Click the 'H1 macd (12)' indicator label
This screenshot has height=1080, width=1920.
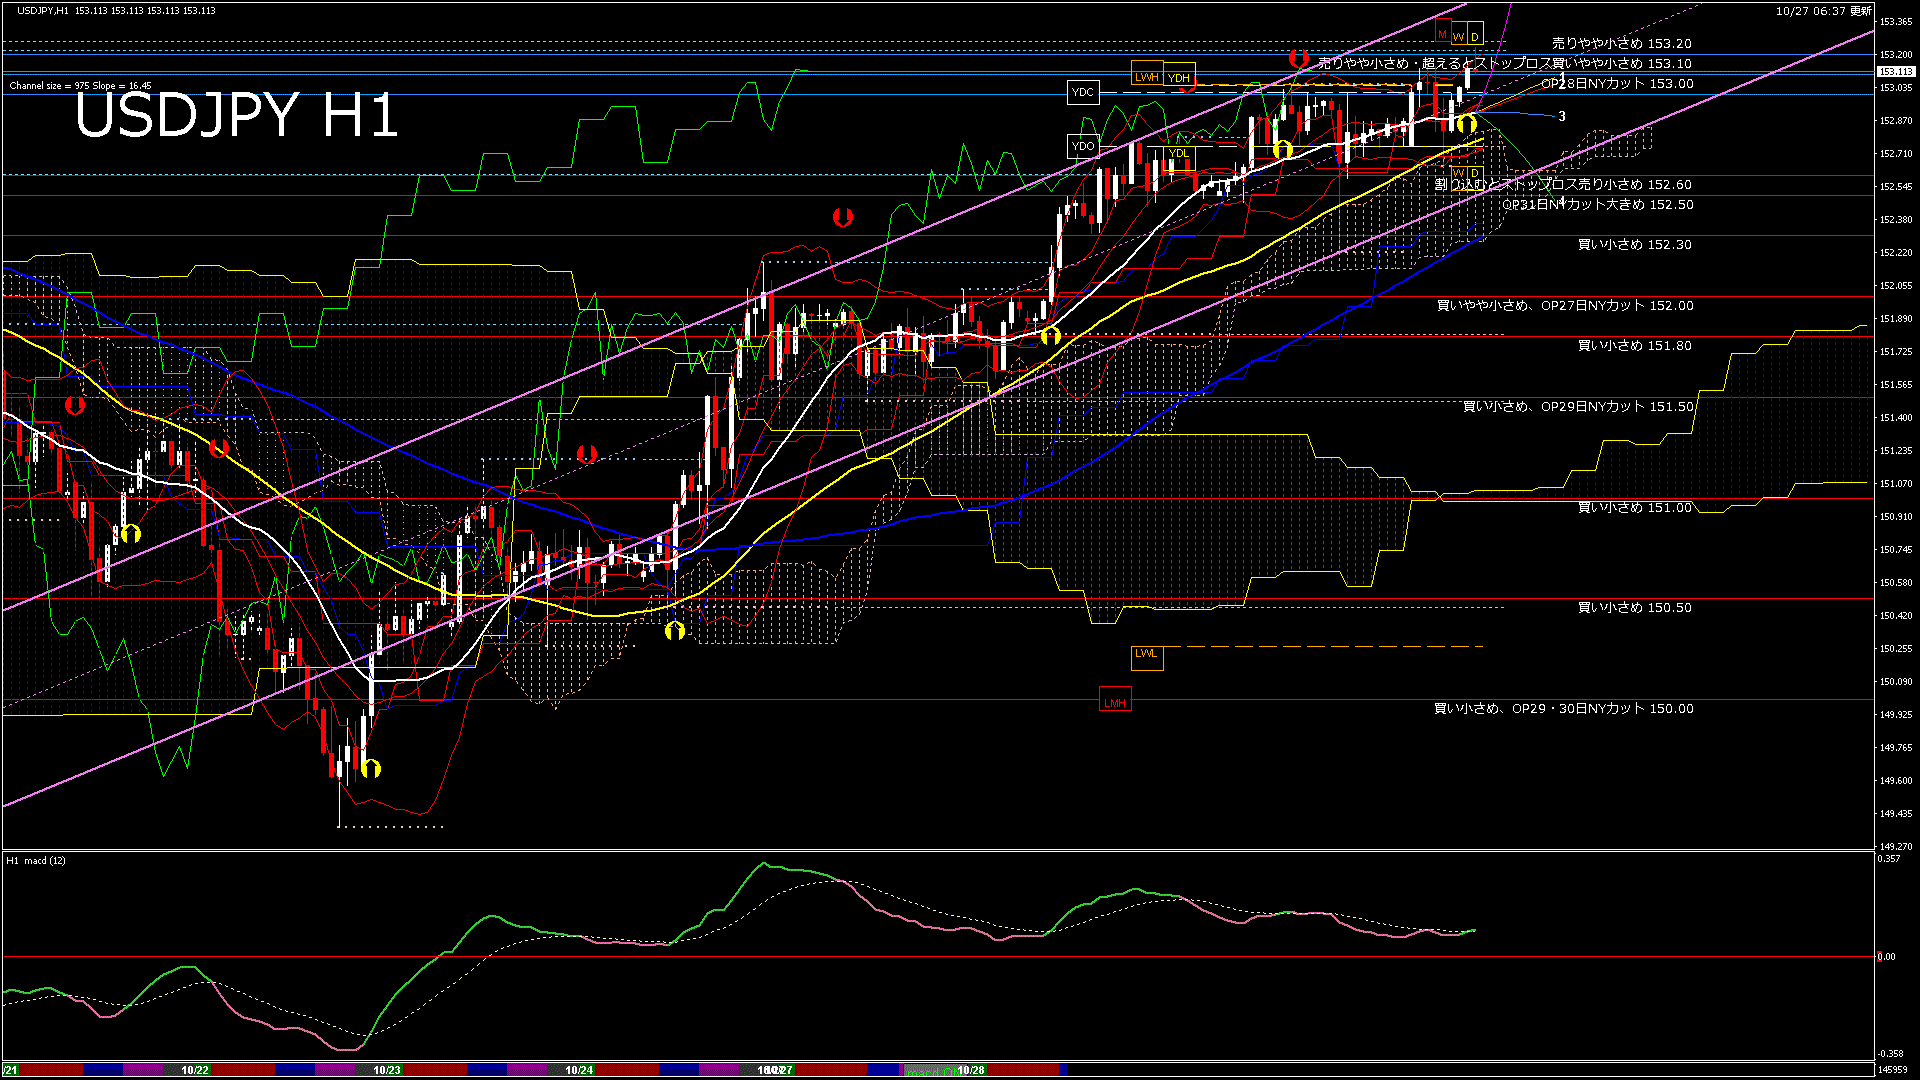pos(36,860)
